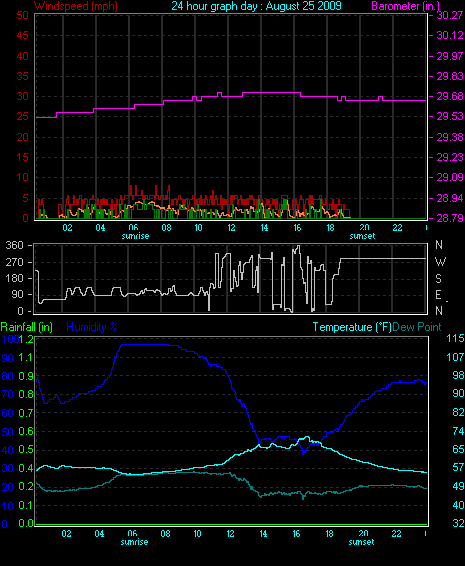Select temperature axis value 49
465x566 pixels.
point(458,487)
